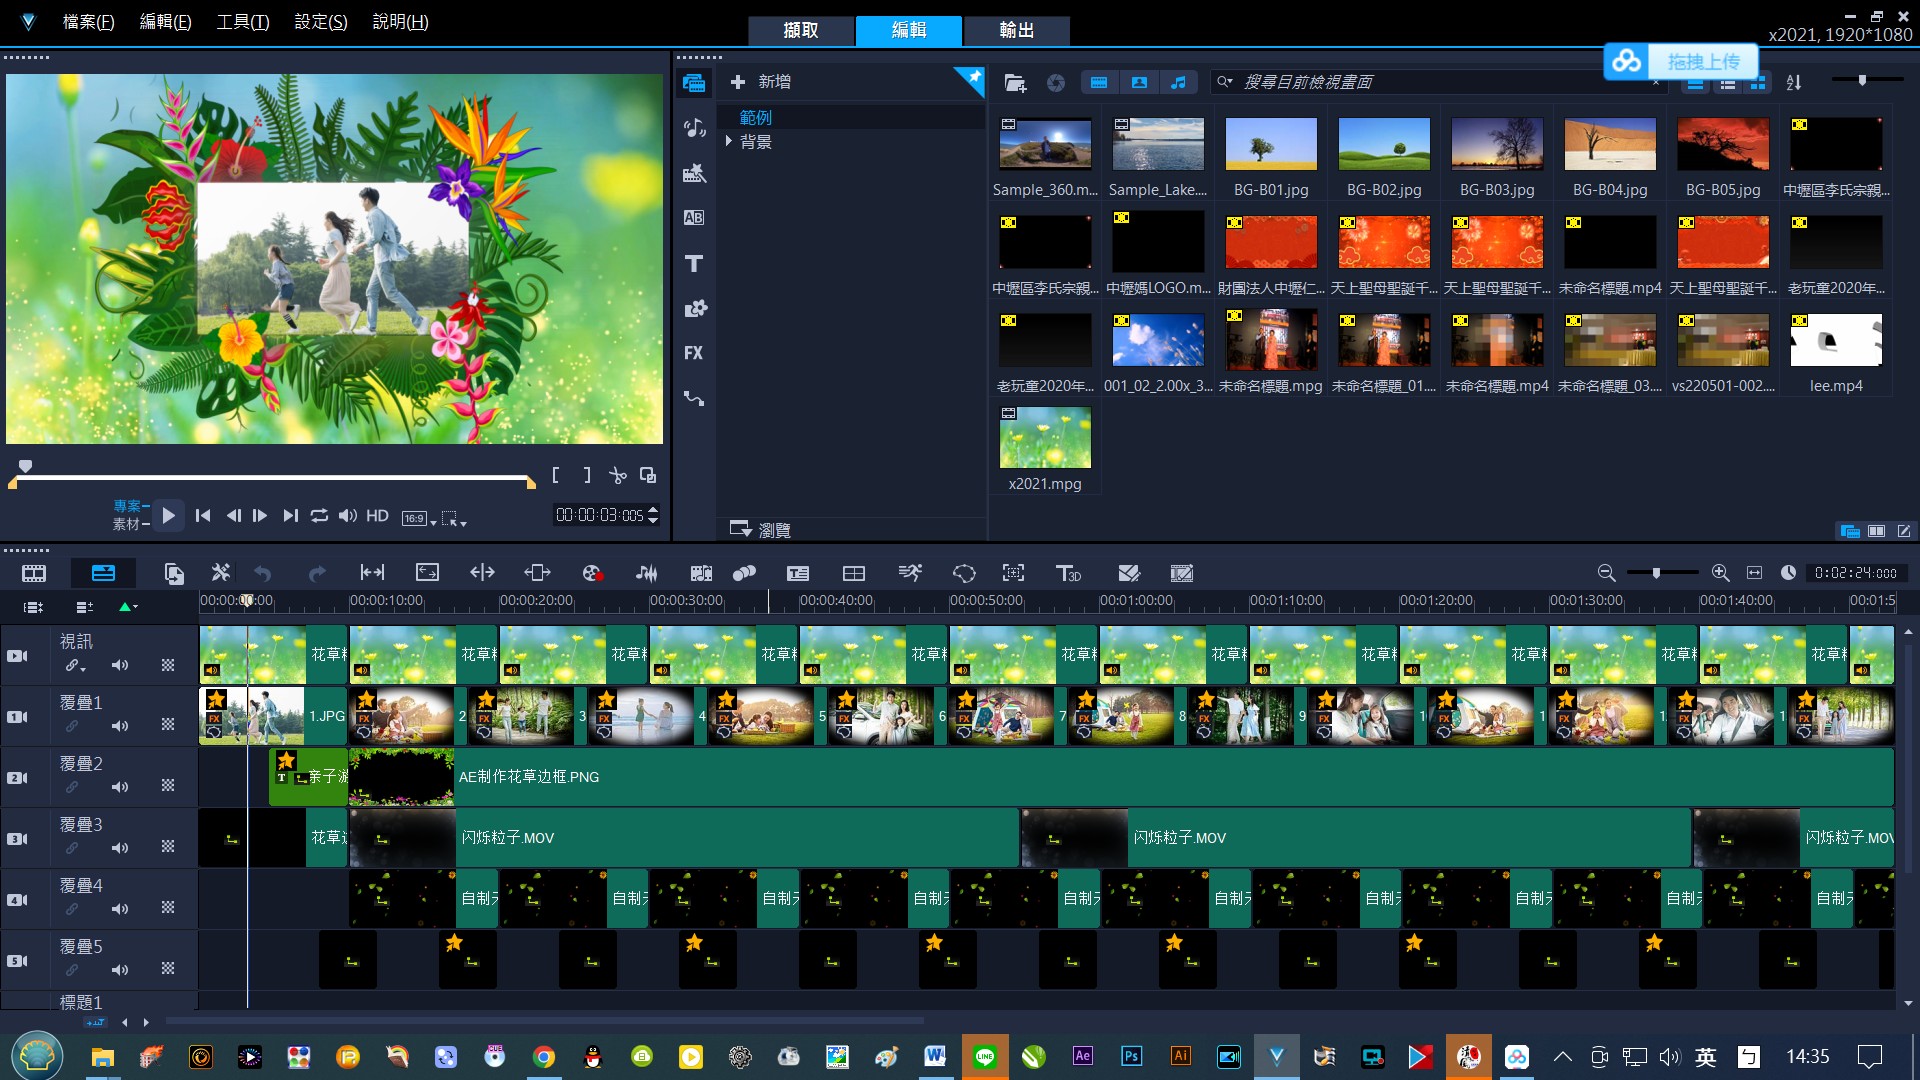Click the import media files folder icon
The width and height of the screenshot is (1920, 1080).
click(1015, 83)
